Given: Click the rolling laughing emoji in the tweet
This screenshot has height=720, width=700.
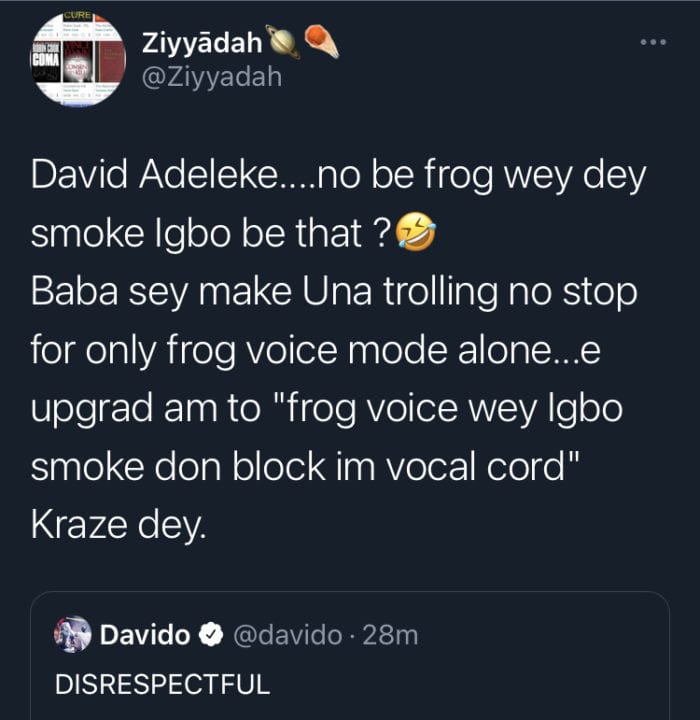Looking at the screenshot, I should (415, 232).
